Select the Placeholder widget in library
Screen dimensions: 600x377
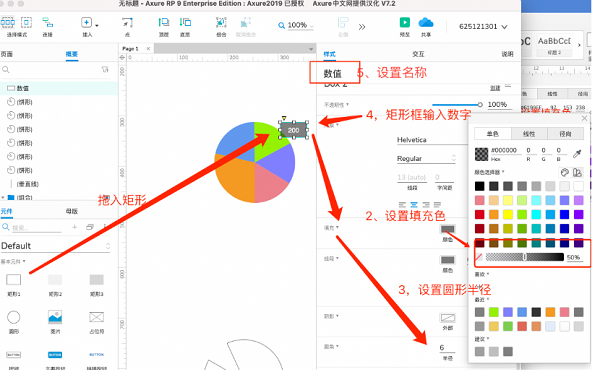[x=96, y=317]
